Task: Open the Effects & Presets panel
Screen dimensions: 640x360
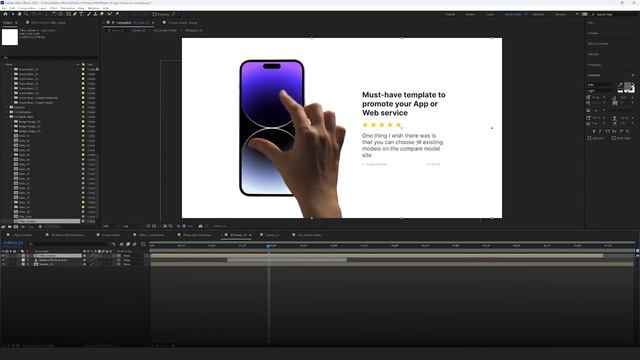Action: (x=598, y=44)
